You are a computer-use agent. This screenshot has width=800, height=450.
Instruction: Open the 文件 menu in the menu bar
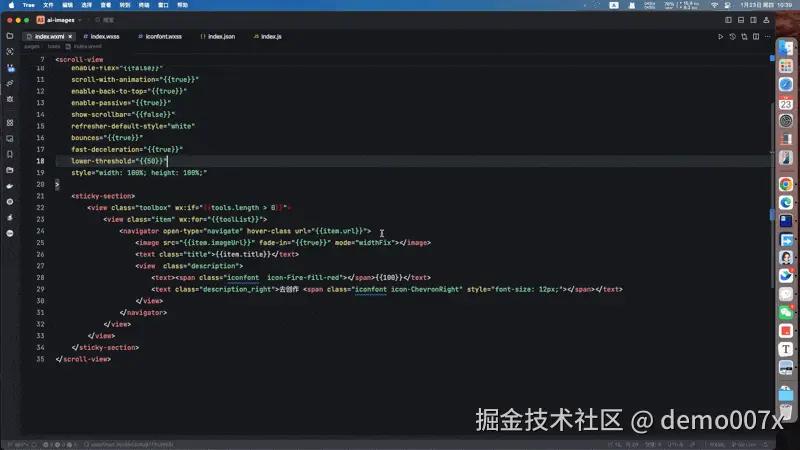[48, 5]
